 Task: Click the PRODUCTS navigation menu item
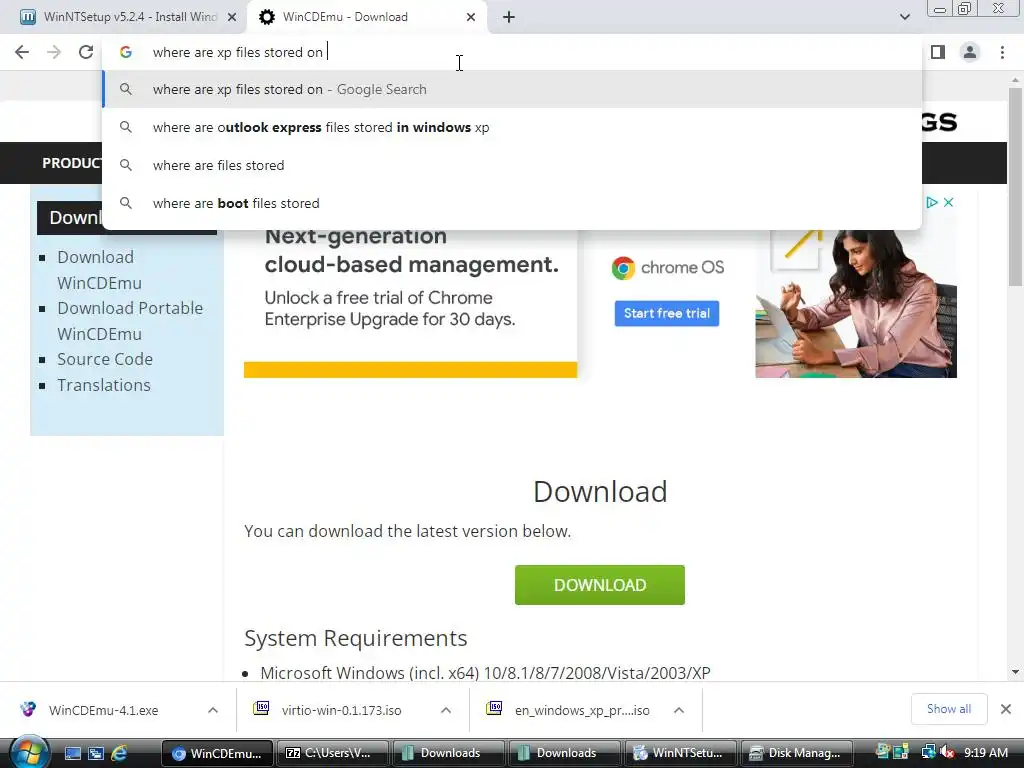point(71,163)
